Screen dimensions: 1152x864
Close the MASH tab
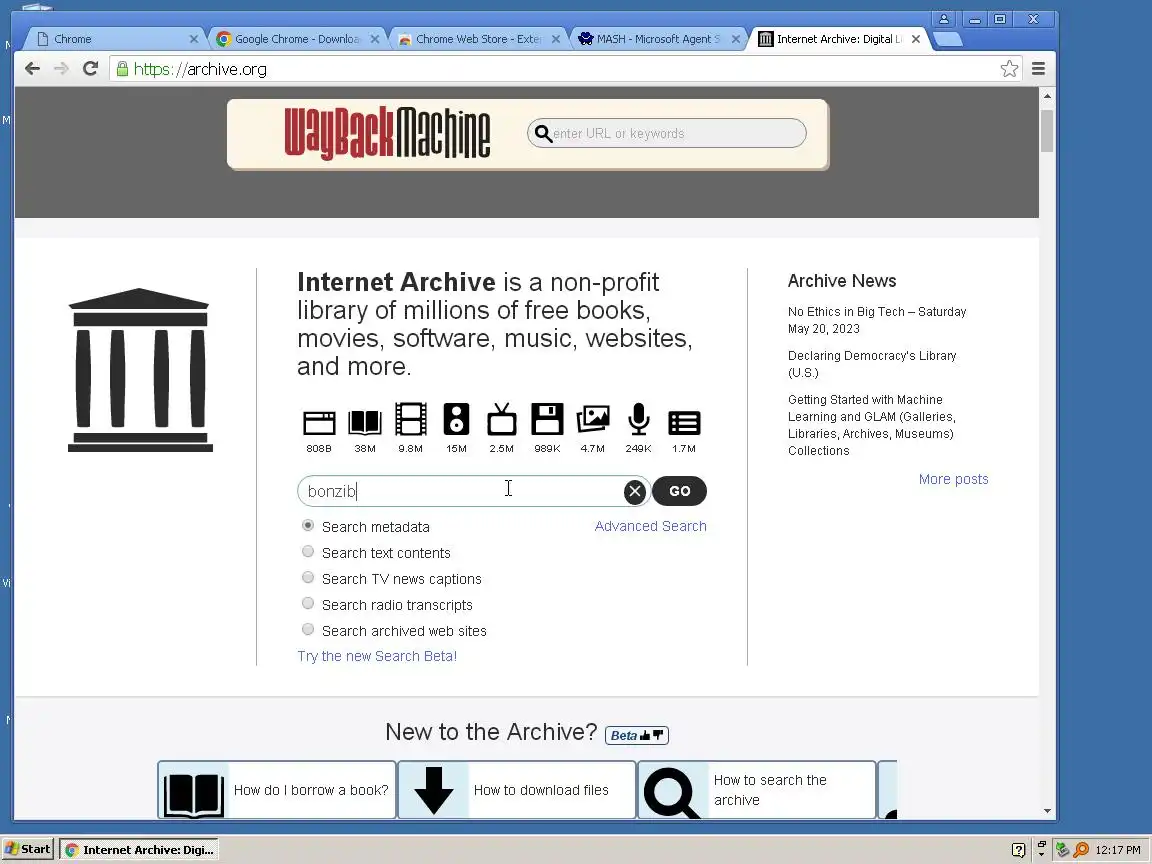click(735, 39)
